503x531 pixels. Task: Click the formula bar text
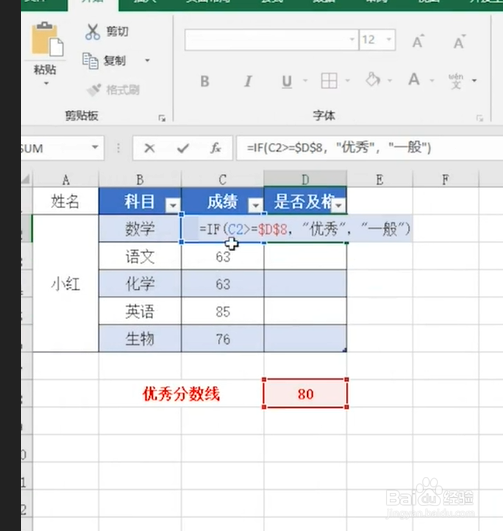[339, 148]
